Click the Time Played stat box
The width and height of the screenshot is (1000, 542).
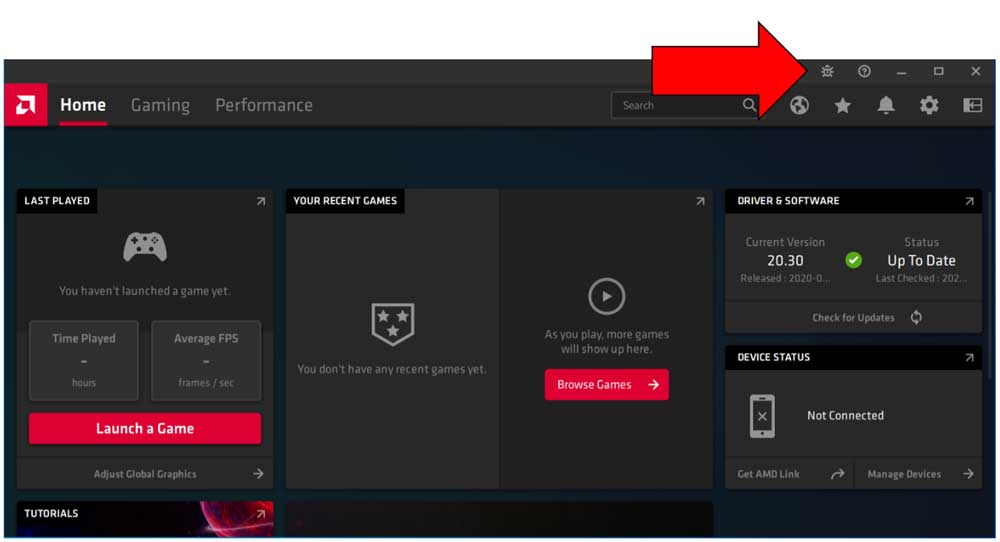84,361
